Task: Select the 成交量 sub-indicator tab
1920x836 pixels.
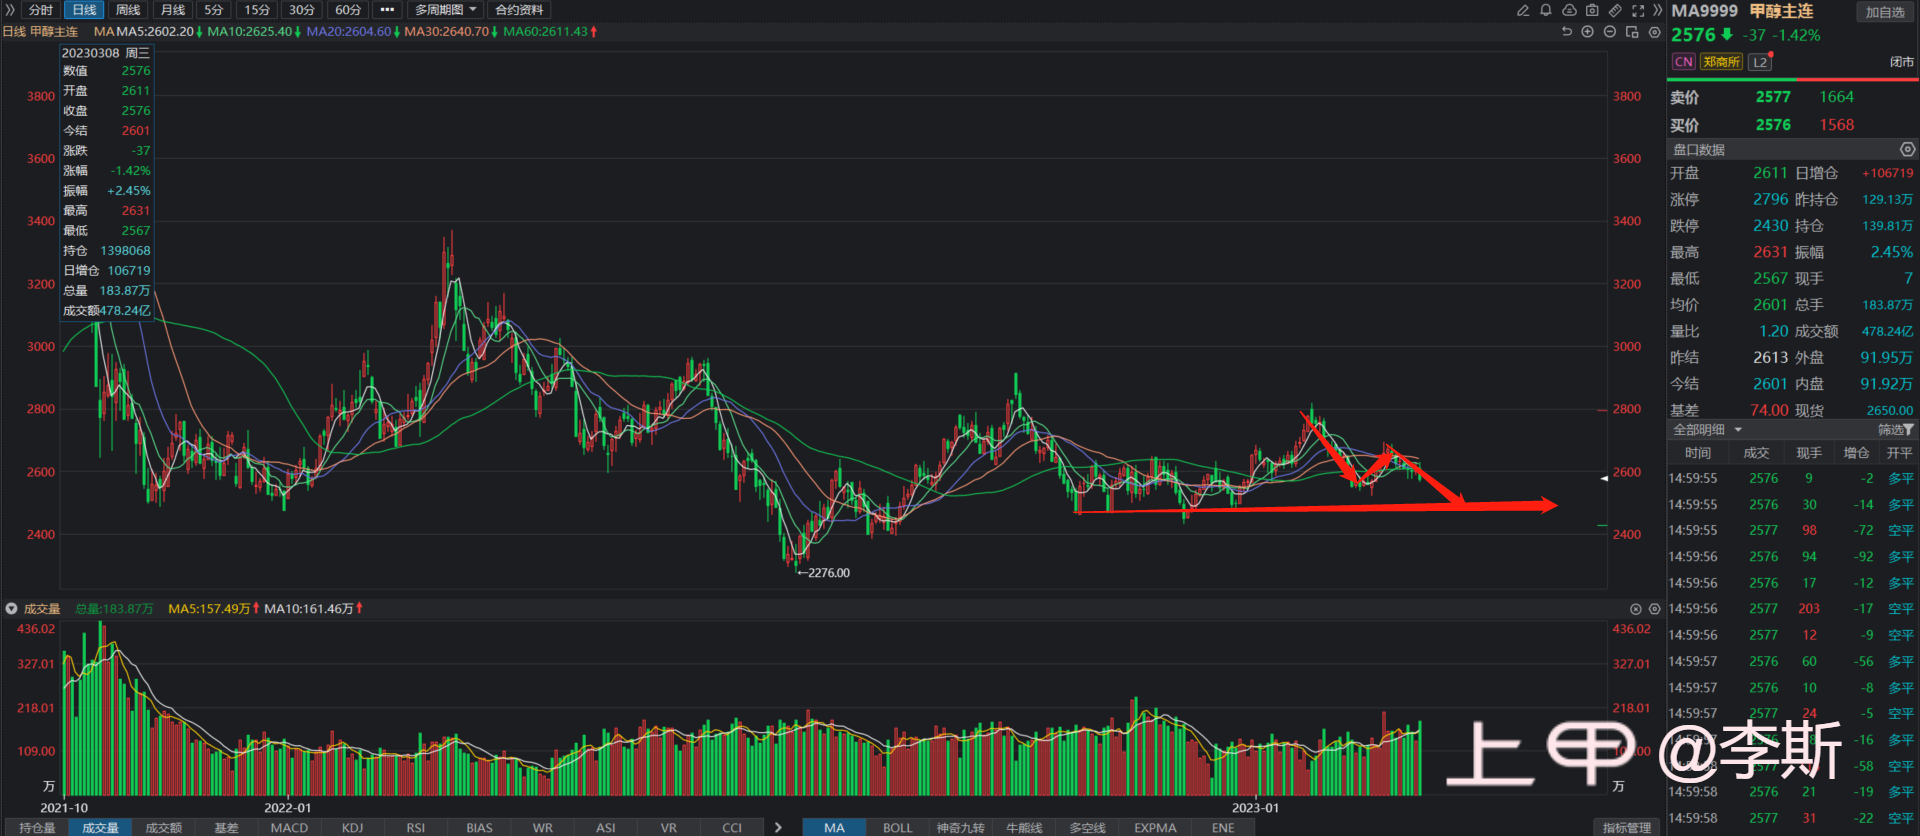Action: tap(100, 828)
